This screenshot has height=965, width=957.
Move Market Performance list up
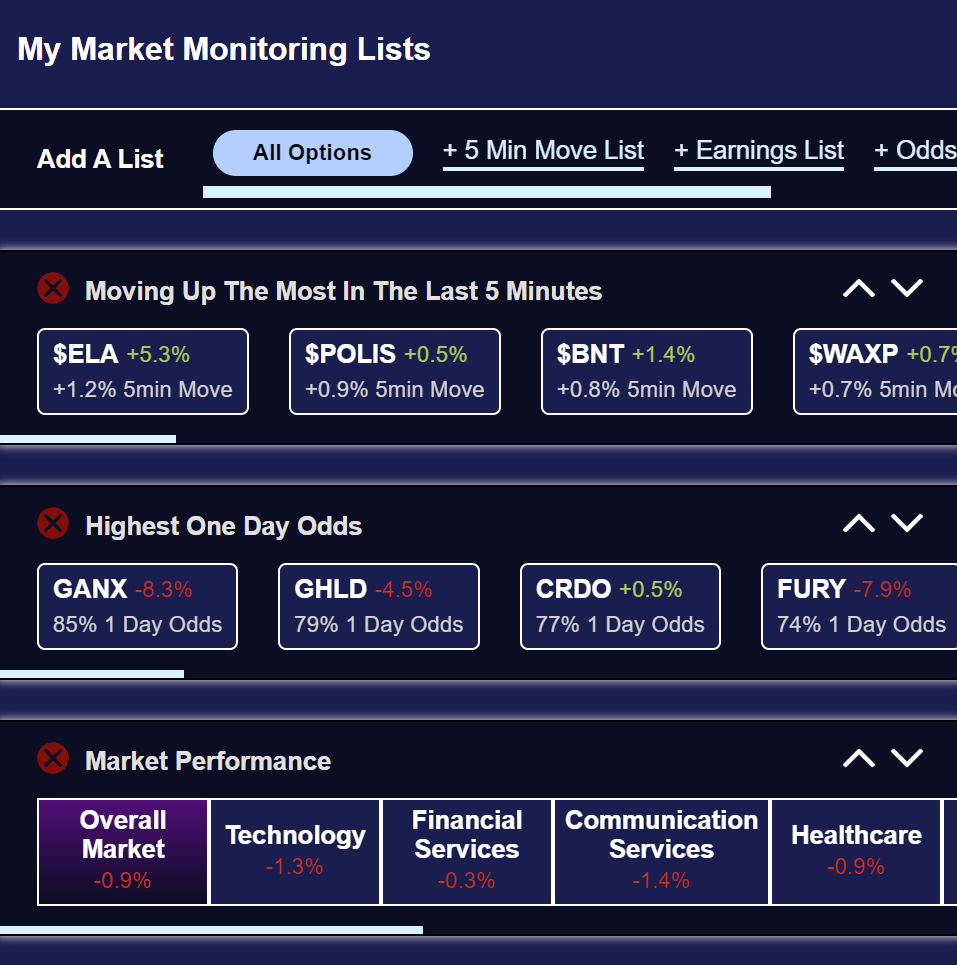pos(859,758)
